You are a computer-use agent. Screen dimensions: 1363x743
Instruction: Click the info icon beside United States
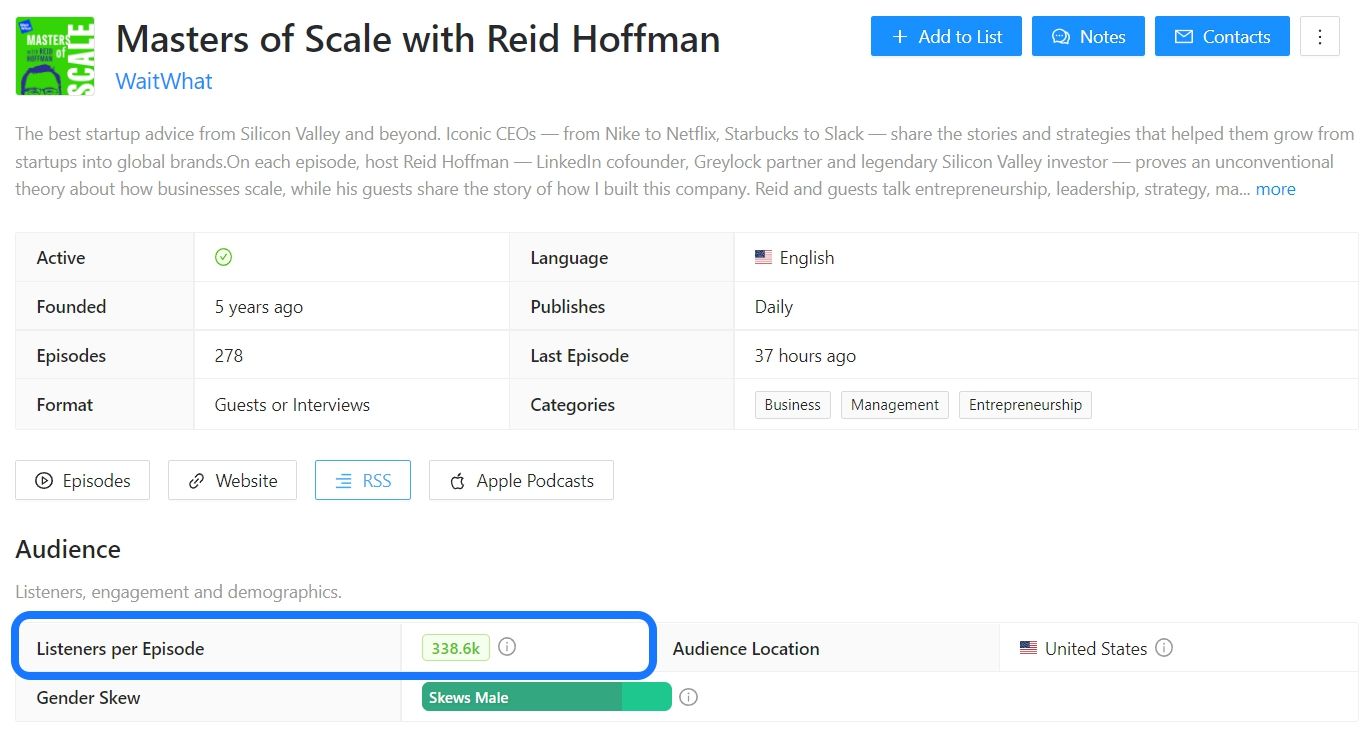click(1164, 647)
